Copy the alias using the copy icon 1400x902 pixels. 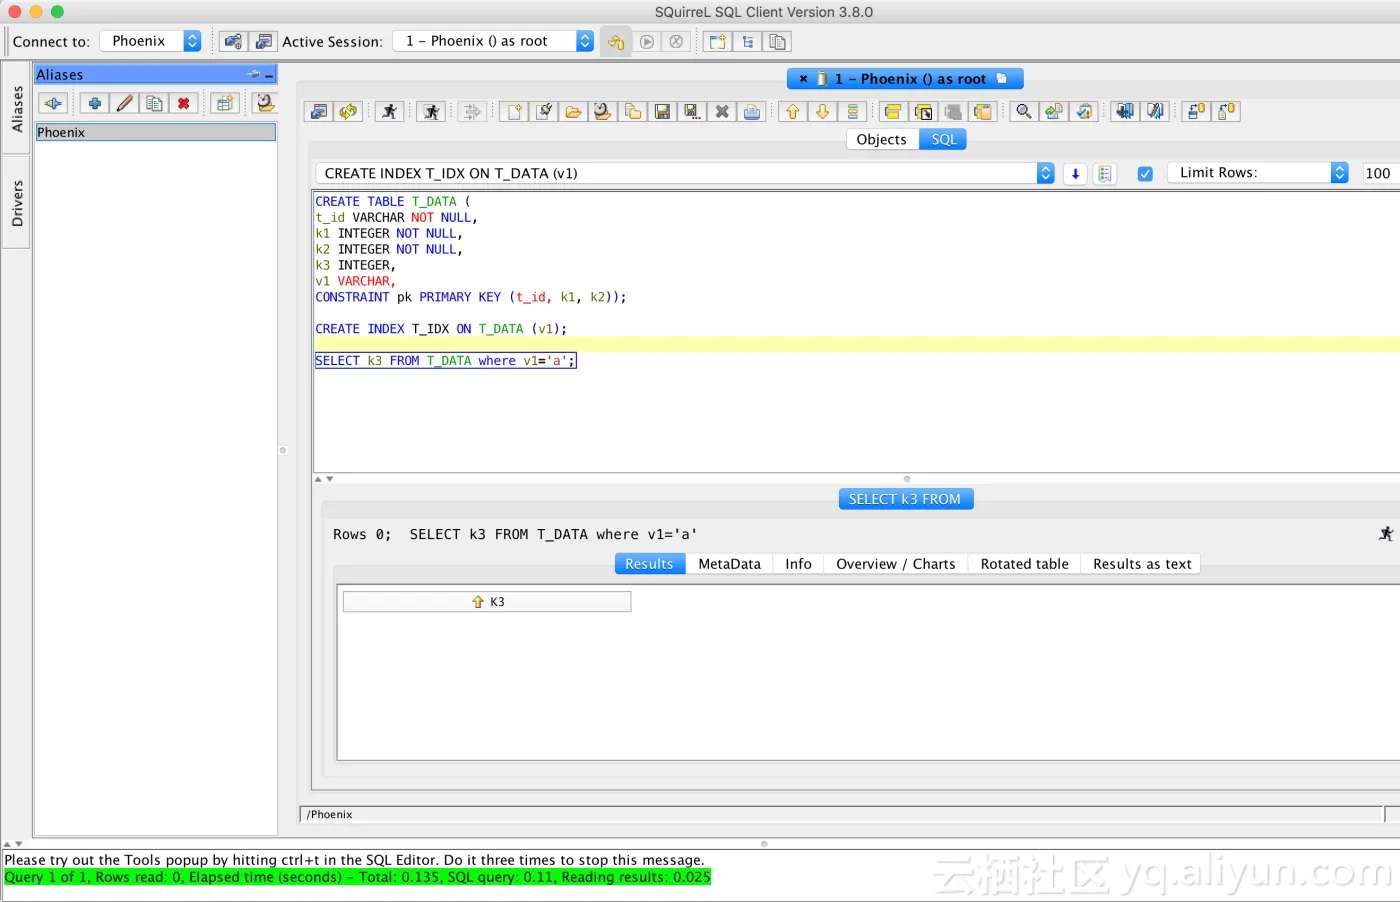(x=154, y=103)
